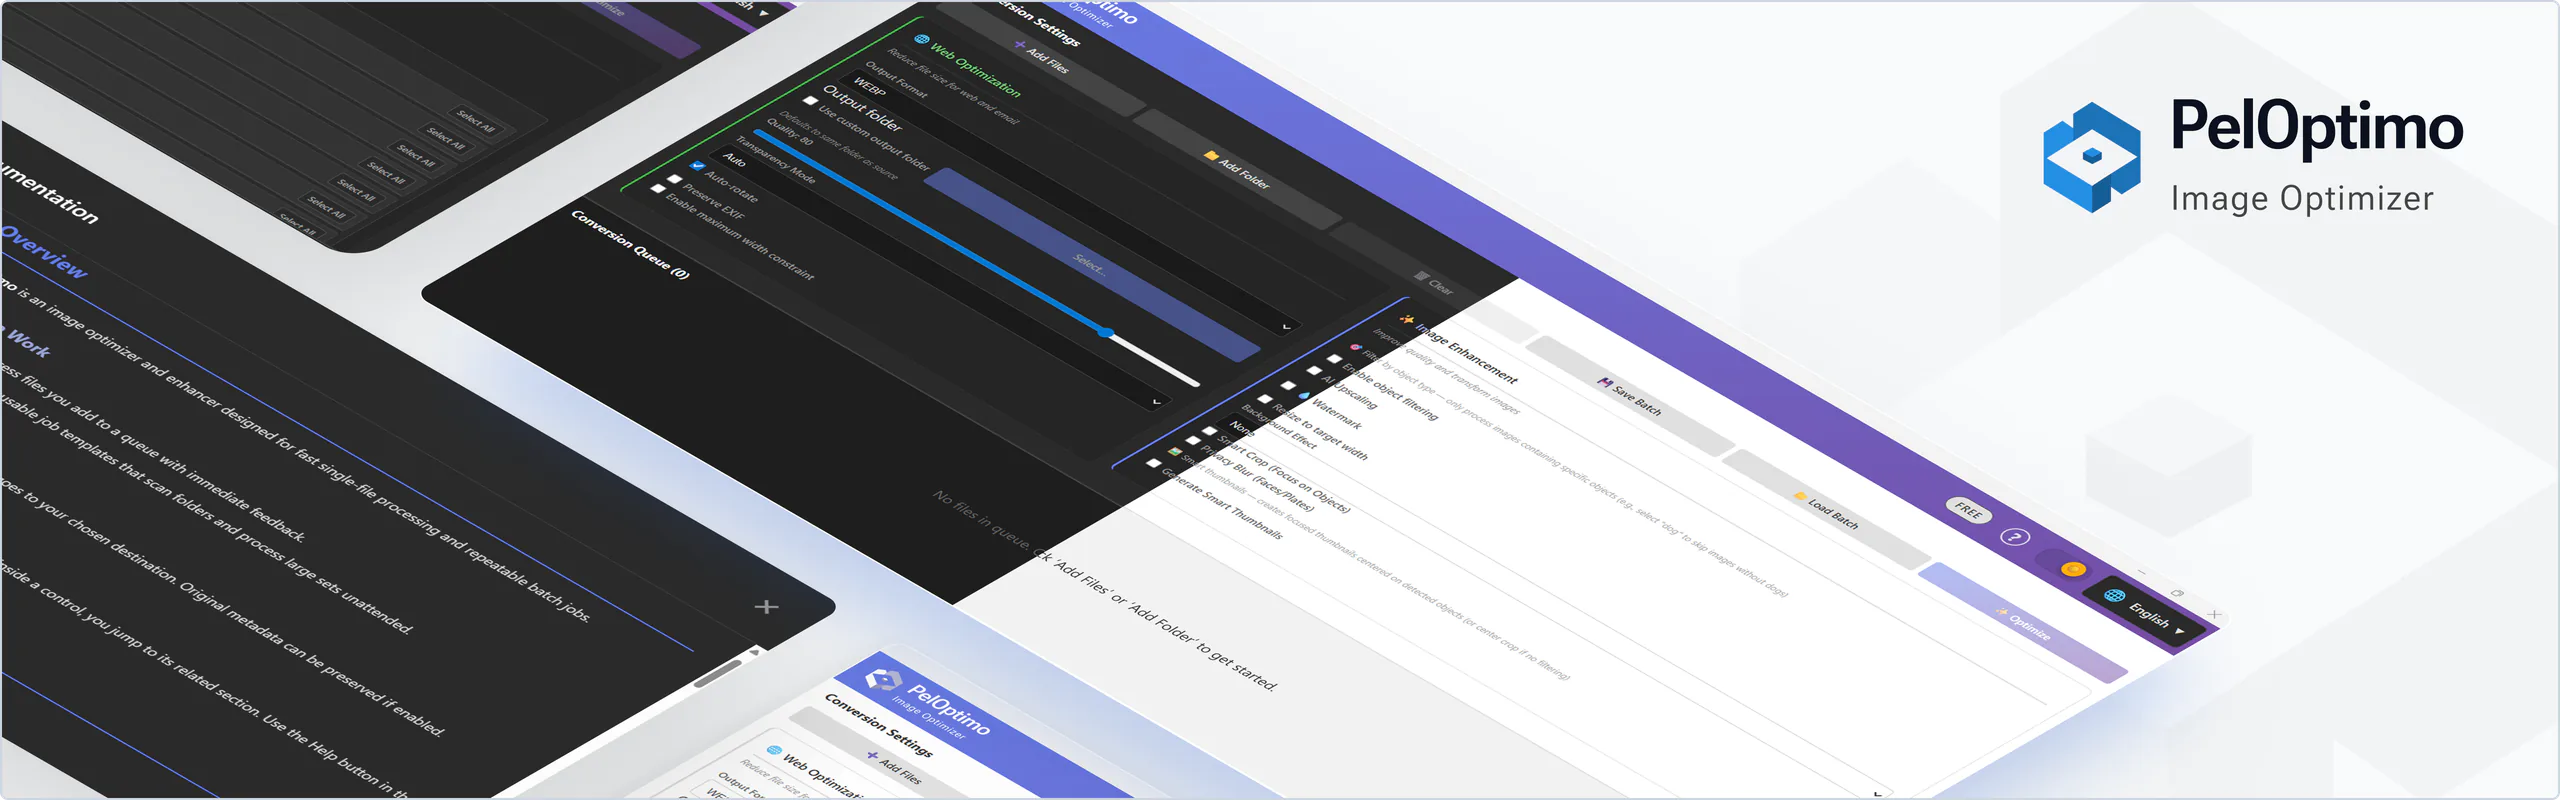Check Resize to target width
2560x800 pixels.
pos(1265,399)
